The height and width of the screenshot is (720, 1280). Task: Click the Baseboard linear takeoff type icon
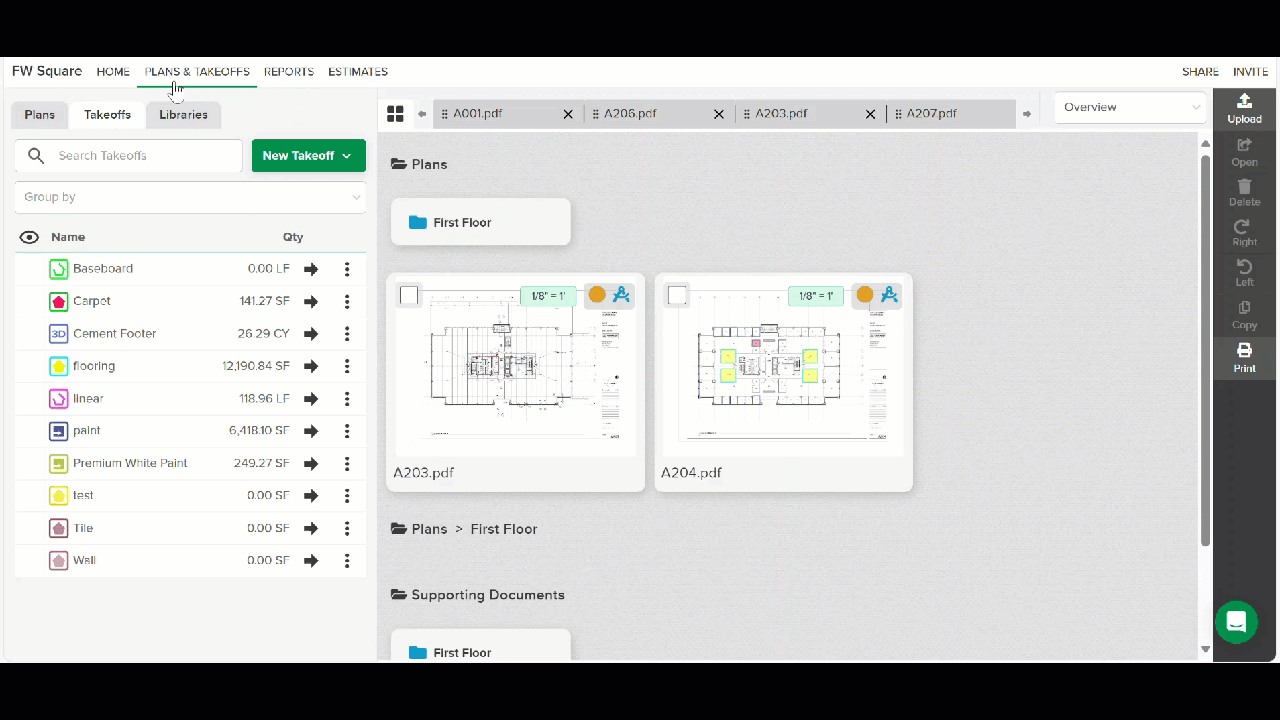click(59, 269)
